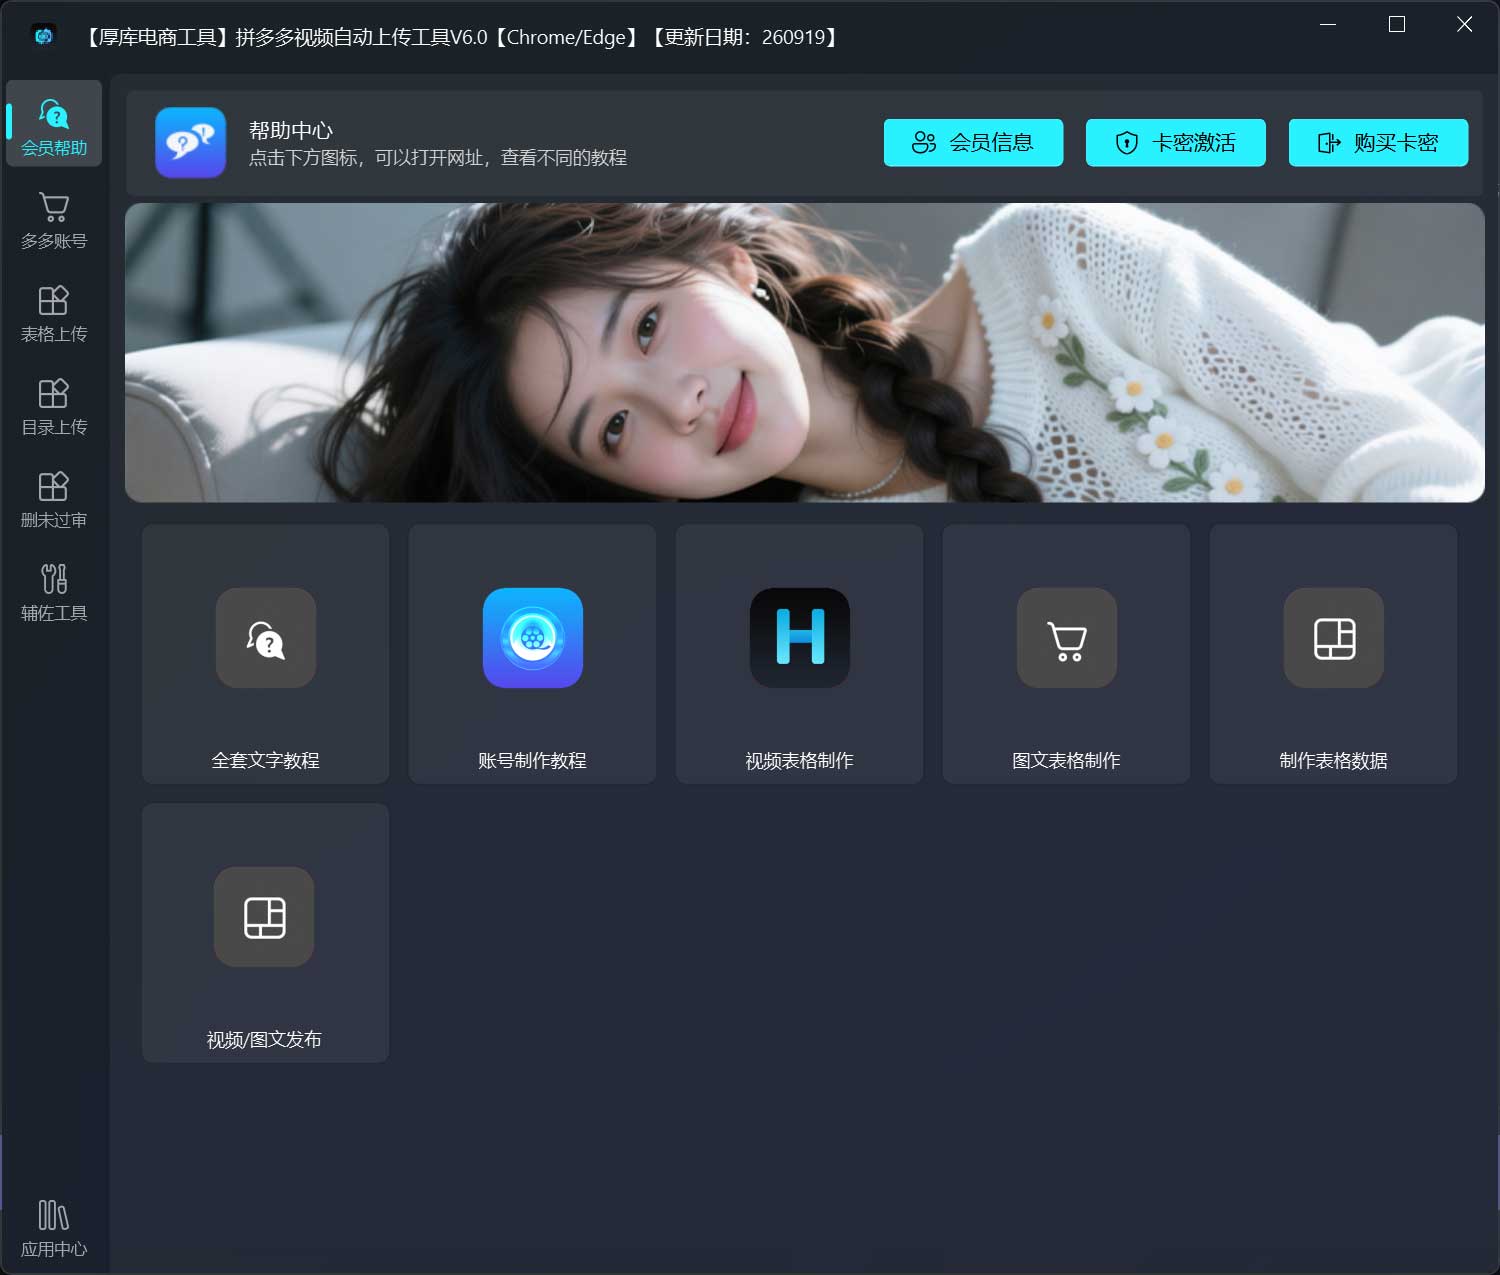Launch the 账号制作教程 blue icon

[533, 638]
